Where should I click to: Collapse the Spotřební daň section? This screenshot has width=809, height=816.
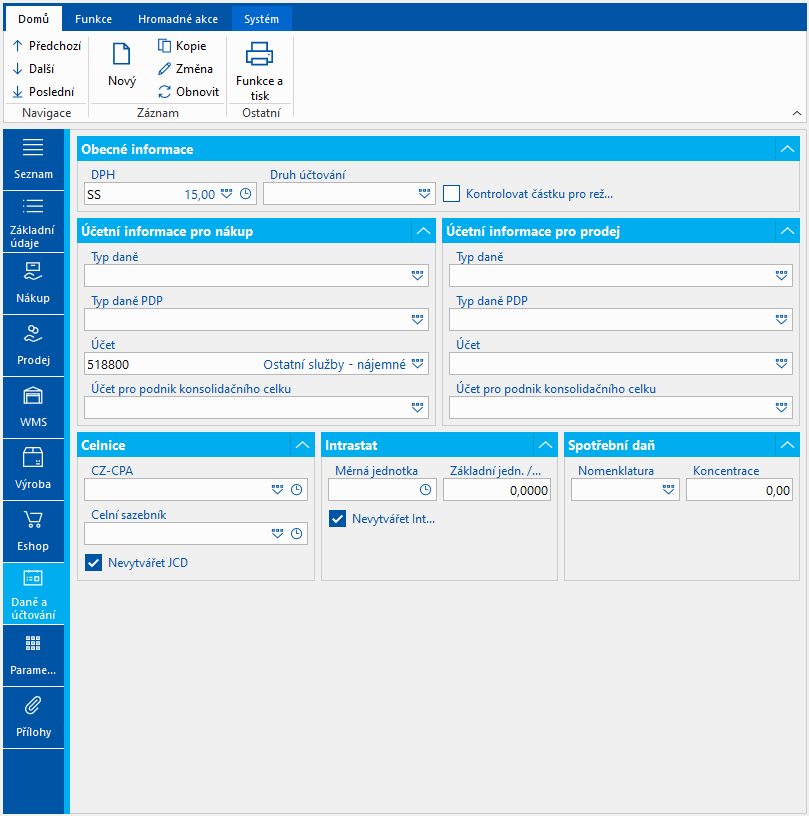coord(787,445)
